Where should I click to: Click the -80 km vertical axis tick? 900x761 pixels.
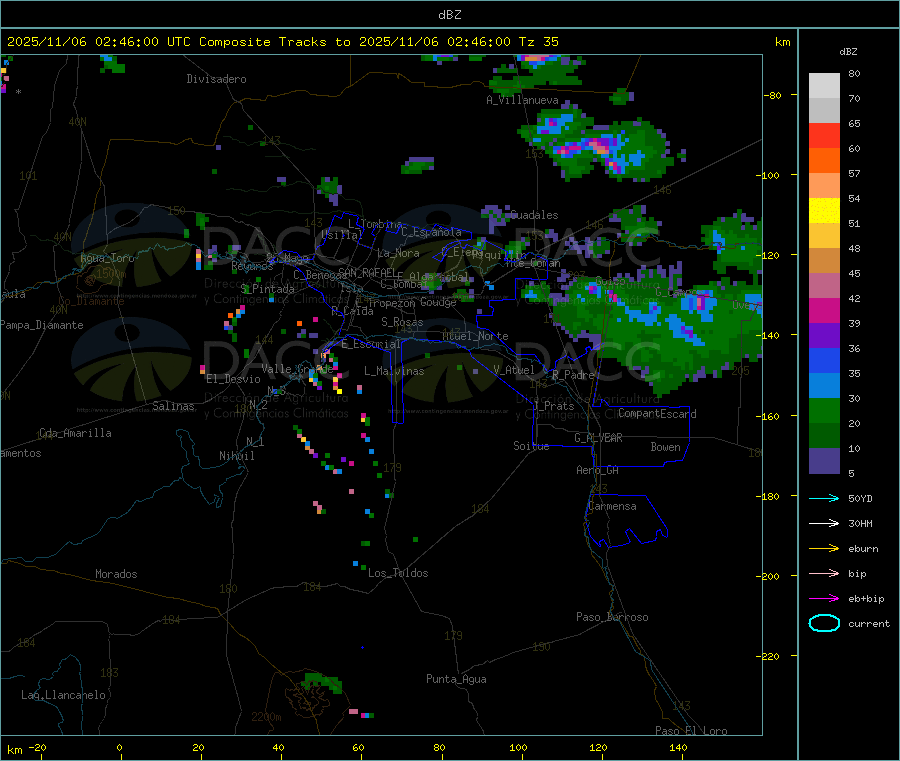pos(774,95)
